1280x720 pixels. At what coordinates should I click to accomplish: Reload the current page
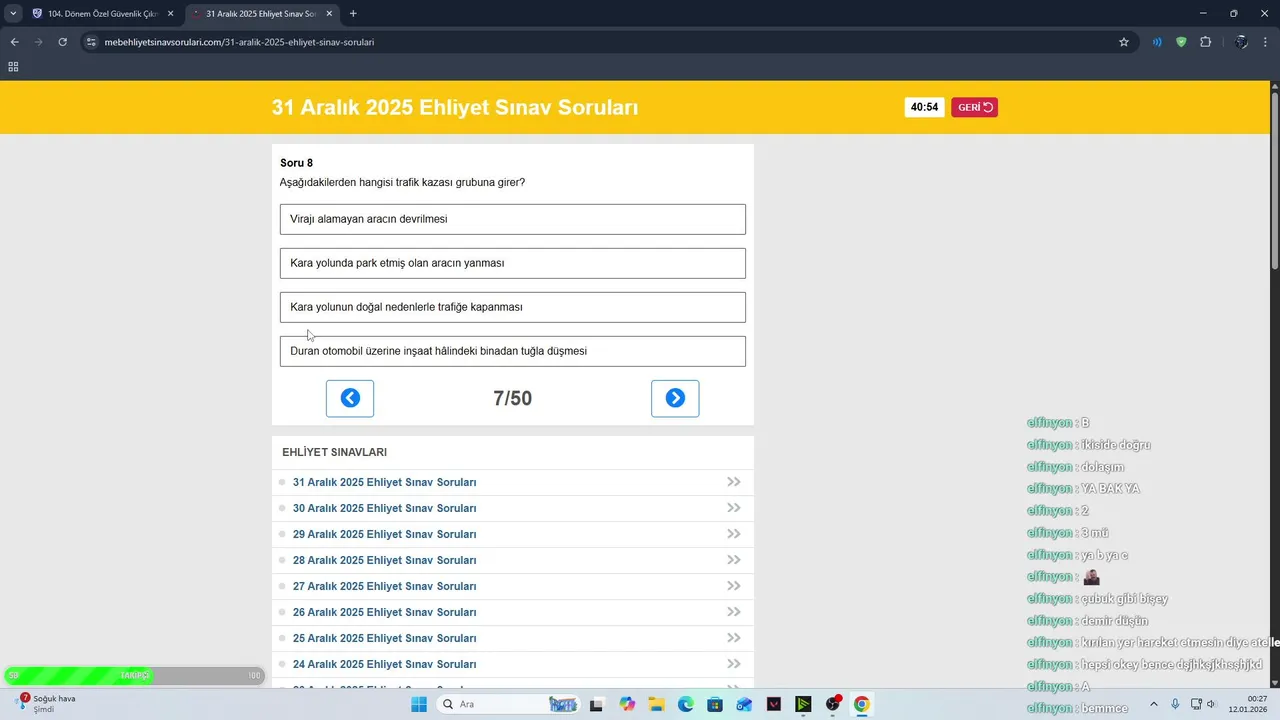tap(62, 42)
